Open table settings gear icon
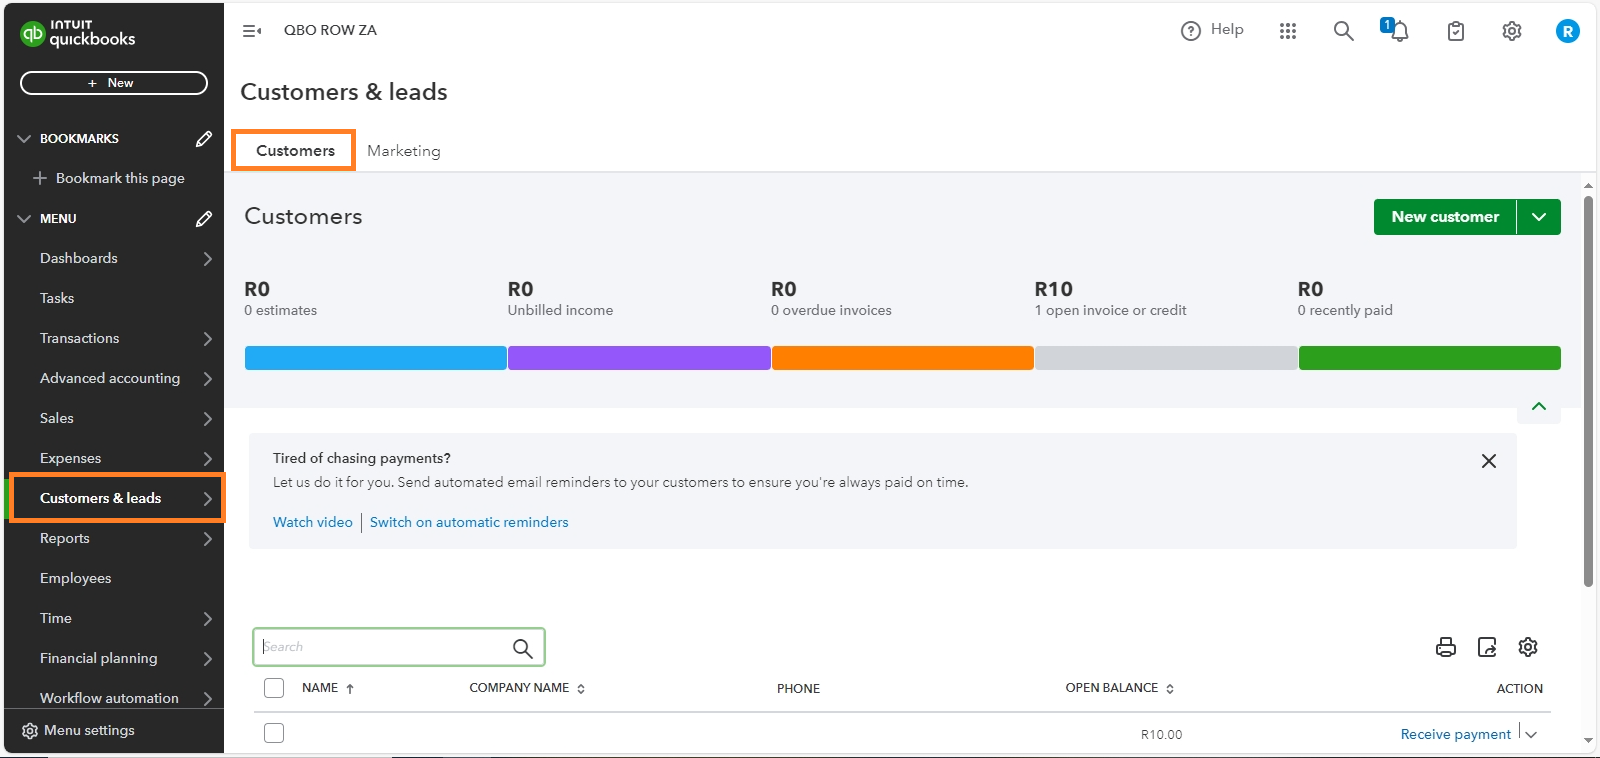1600x758 pixels. coord(1528,647)
